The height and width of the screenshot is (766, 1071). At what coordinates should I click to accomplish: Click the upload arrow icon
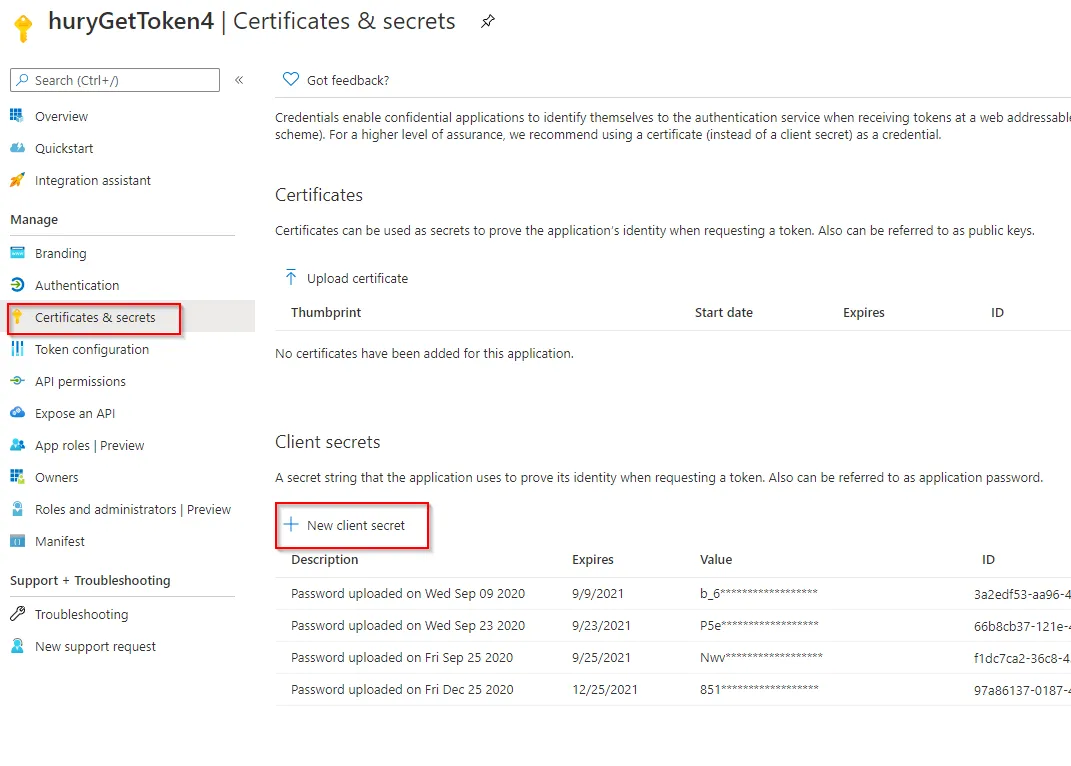(291, 277)
